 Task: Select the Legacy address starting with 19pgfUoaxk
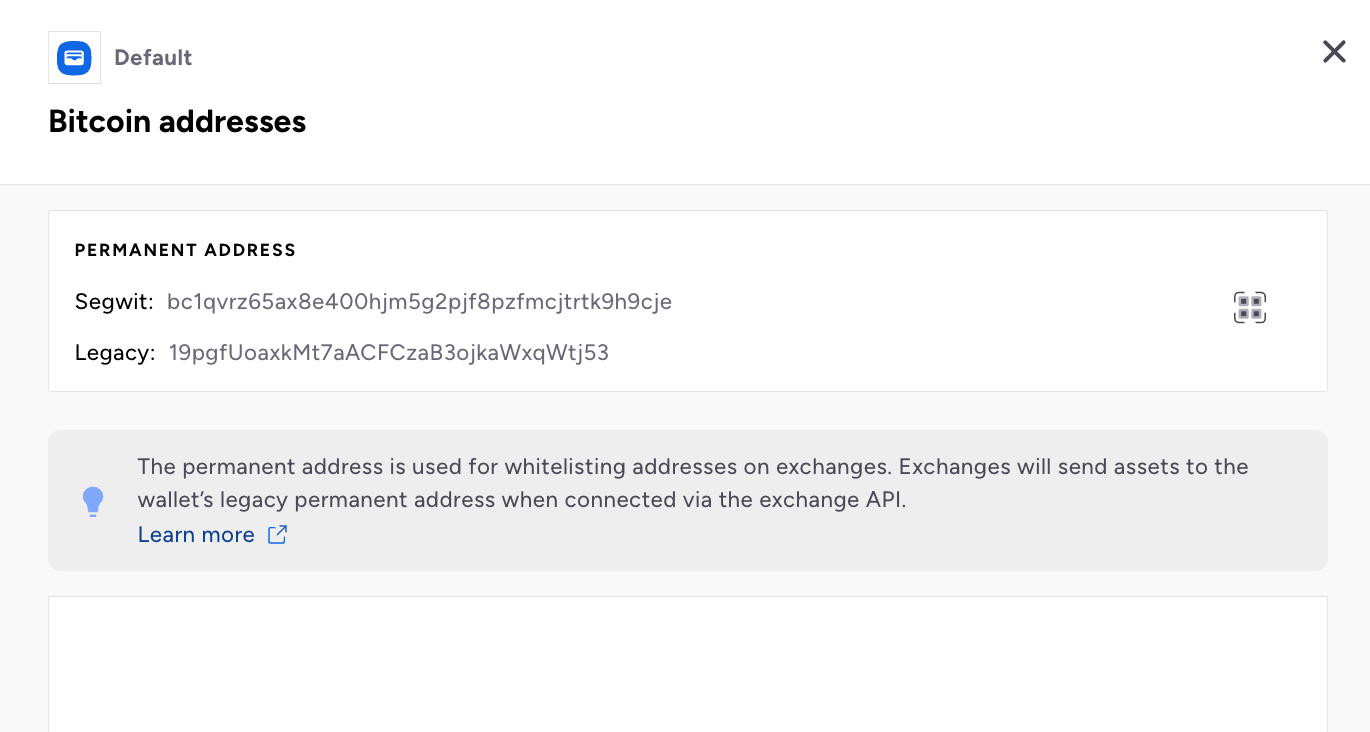389,352
